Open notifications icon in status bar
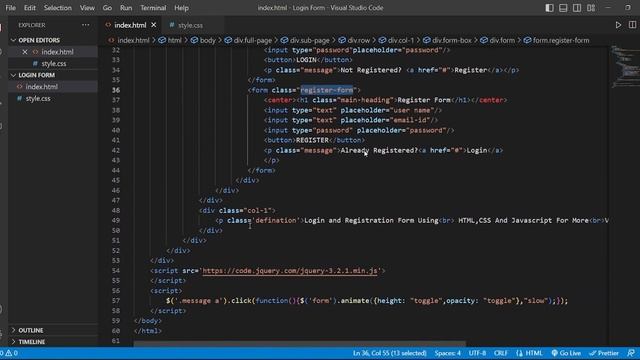 pos(631,353)
